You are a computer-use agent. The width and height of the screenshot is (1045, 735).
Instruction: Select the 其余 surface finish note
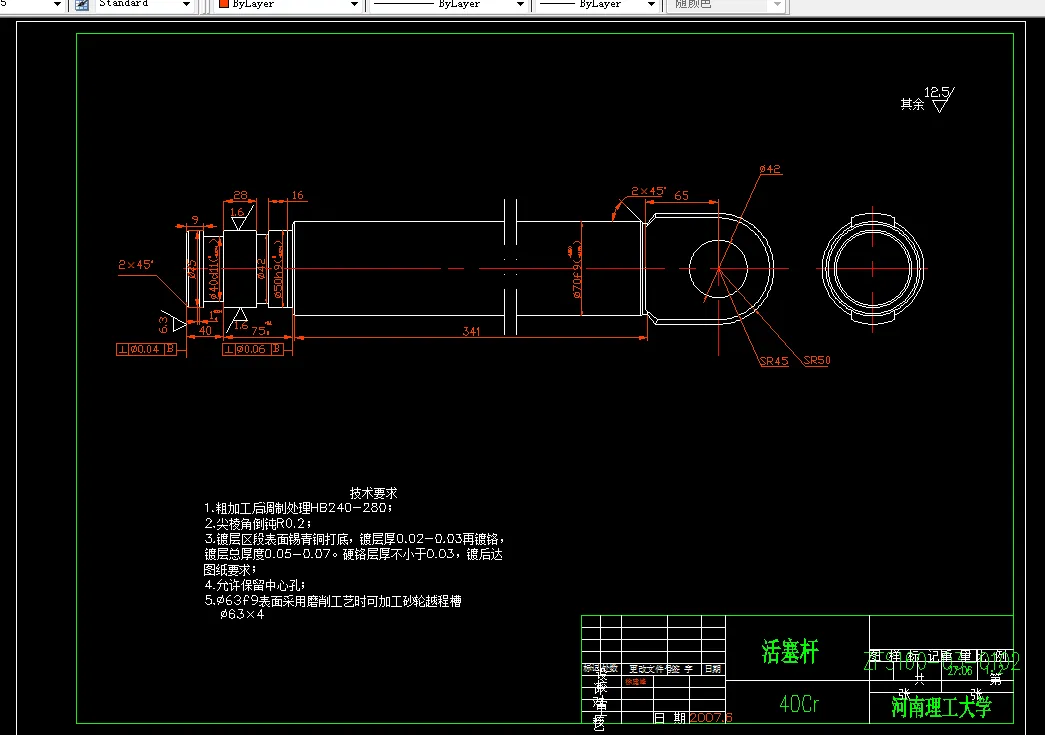tap(912, 104)
